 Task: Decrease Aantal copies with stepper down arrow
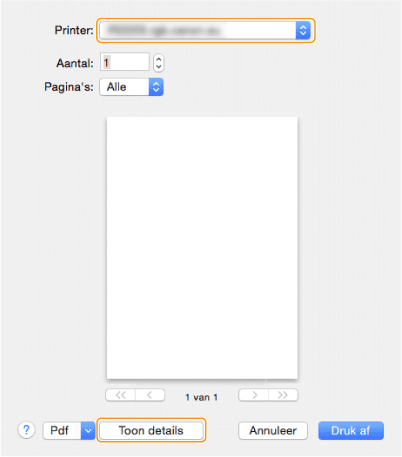159,67
